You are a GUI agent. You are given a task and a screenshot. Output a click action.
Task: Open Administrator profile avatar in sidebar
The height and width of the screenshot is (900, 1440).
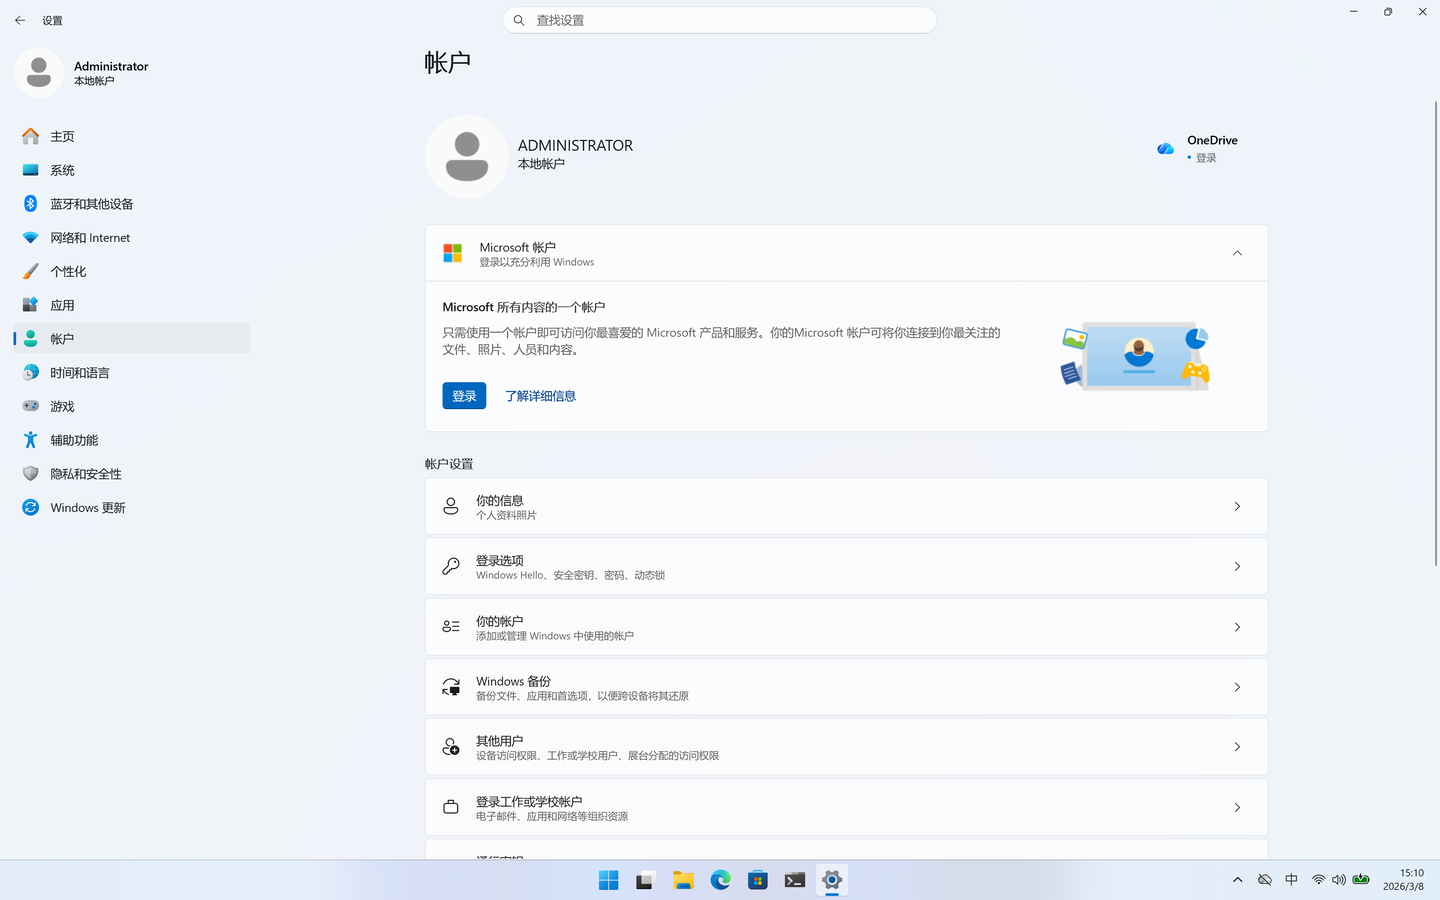[39, 72]
